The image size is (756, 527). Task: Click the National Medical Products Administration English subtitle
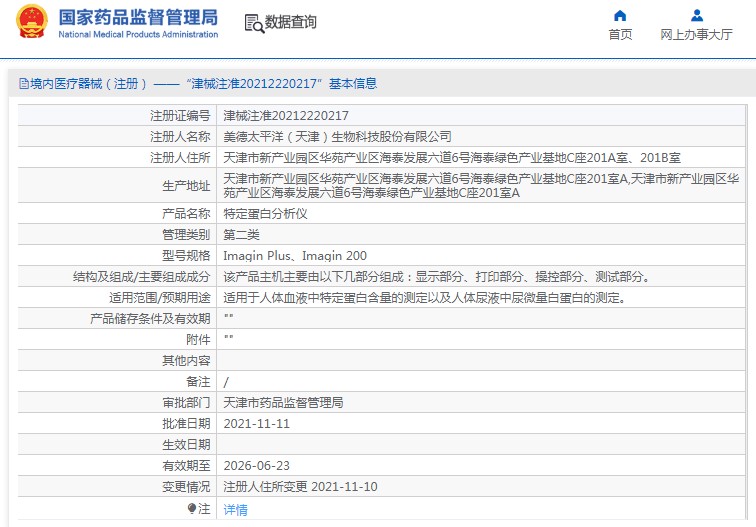(138, 34)
